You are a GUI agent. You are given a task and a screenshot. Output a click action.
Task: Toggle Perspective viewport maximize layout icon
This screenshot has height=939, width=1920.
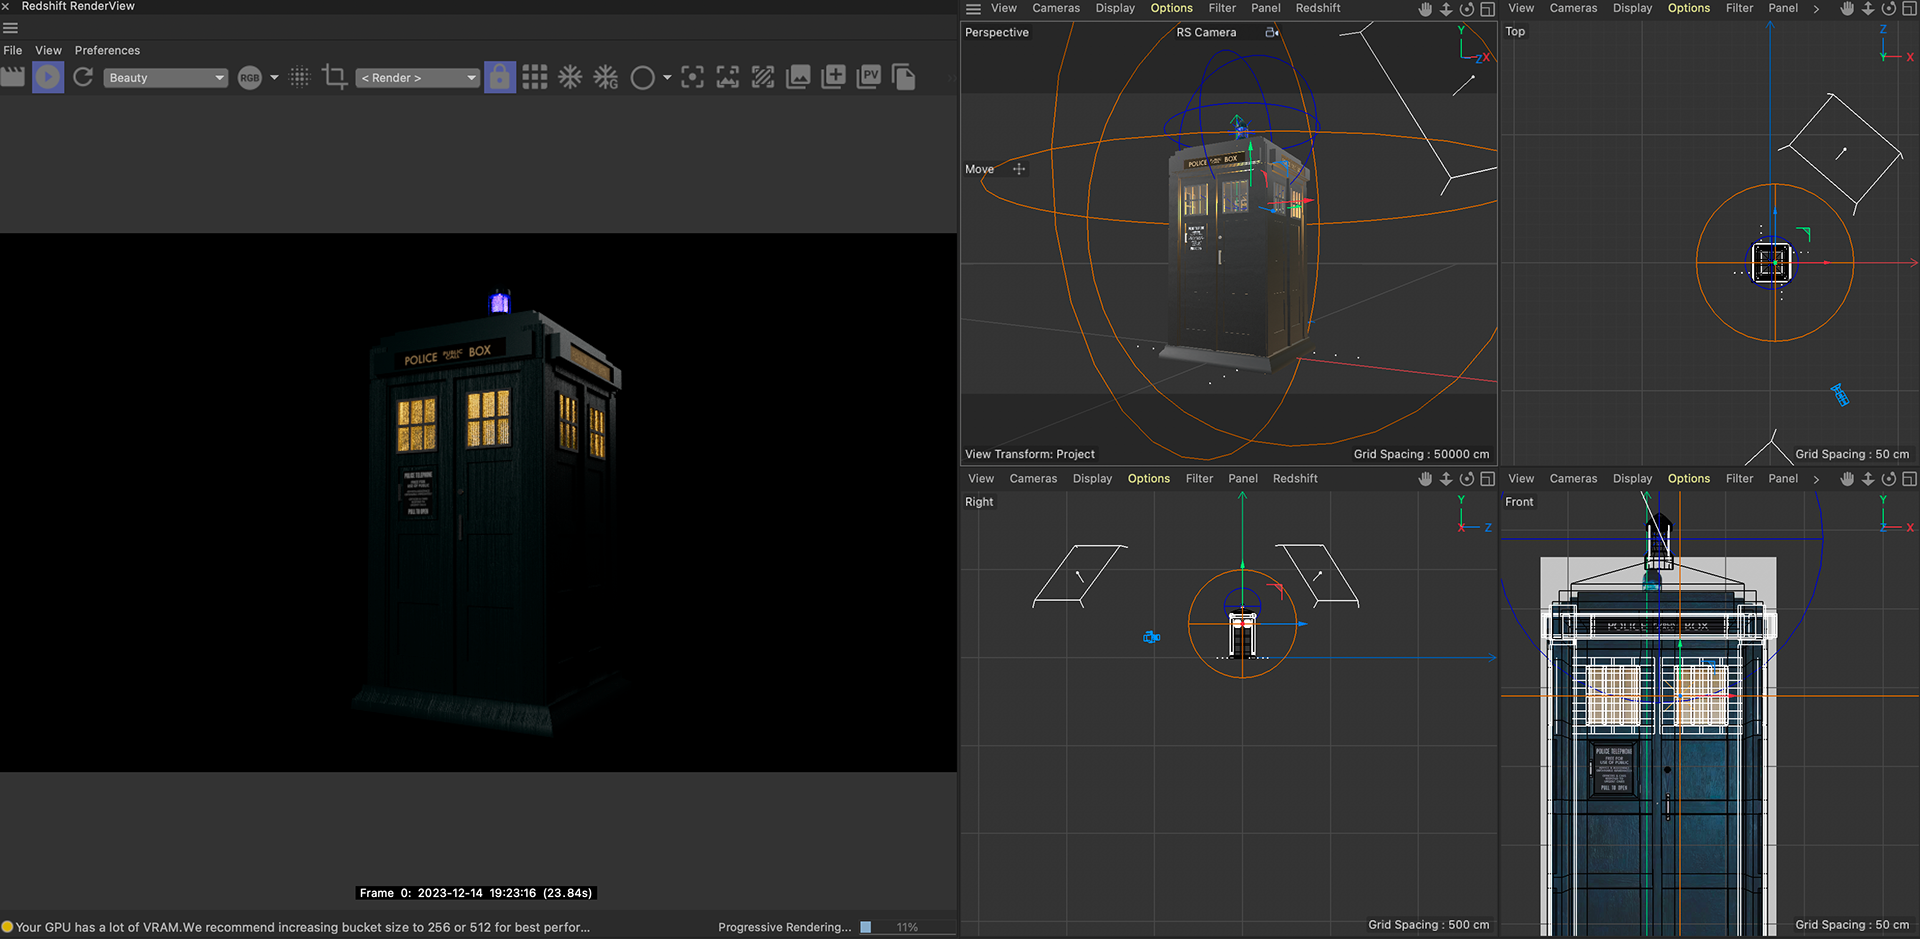1488,9
